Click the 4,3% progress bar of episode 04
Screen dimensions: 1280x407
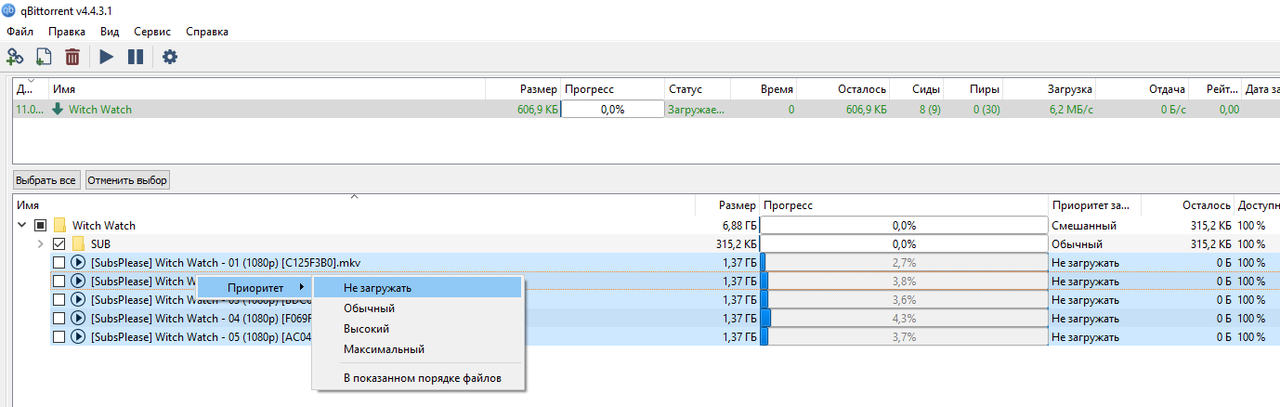904,318
